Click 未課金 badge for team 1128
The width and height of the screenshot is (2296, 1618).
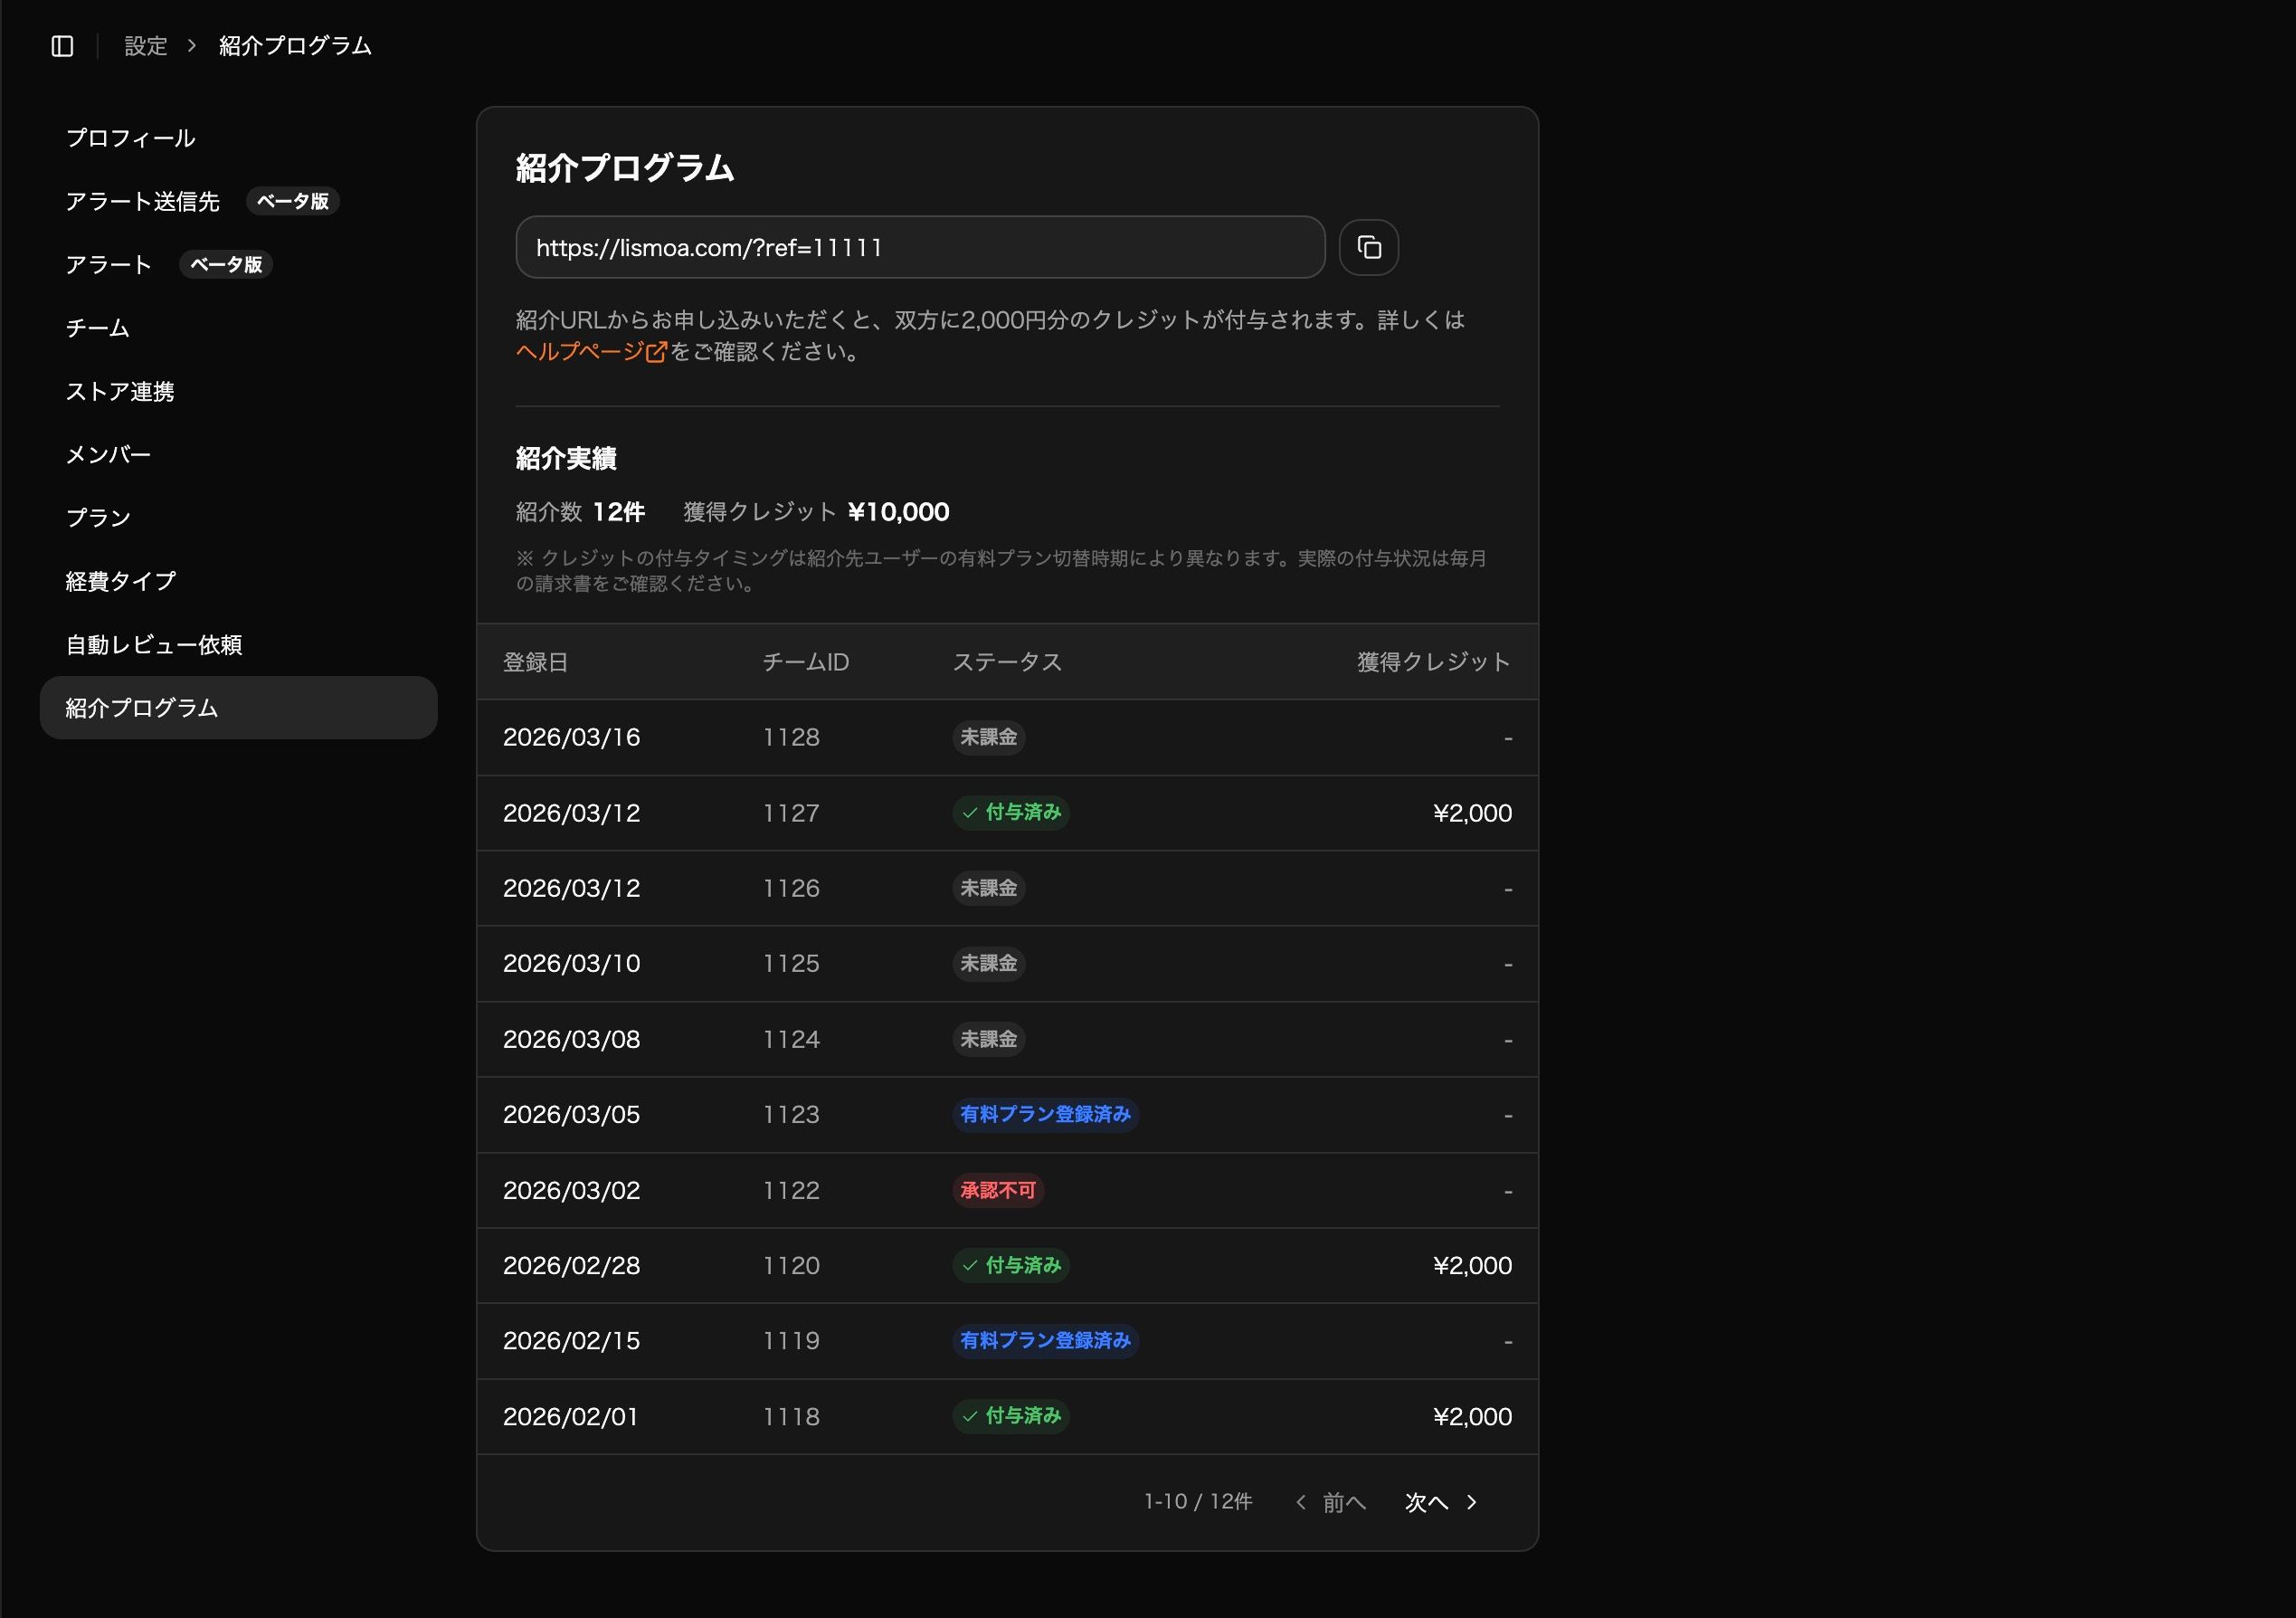(989, 737)
